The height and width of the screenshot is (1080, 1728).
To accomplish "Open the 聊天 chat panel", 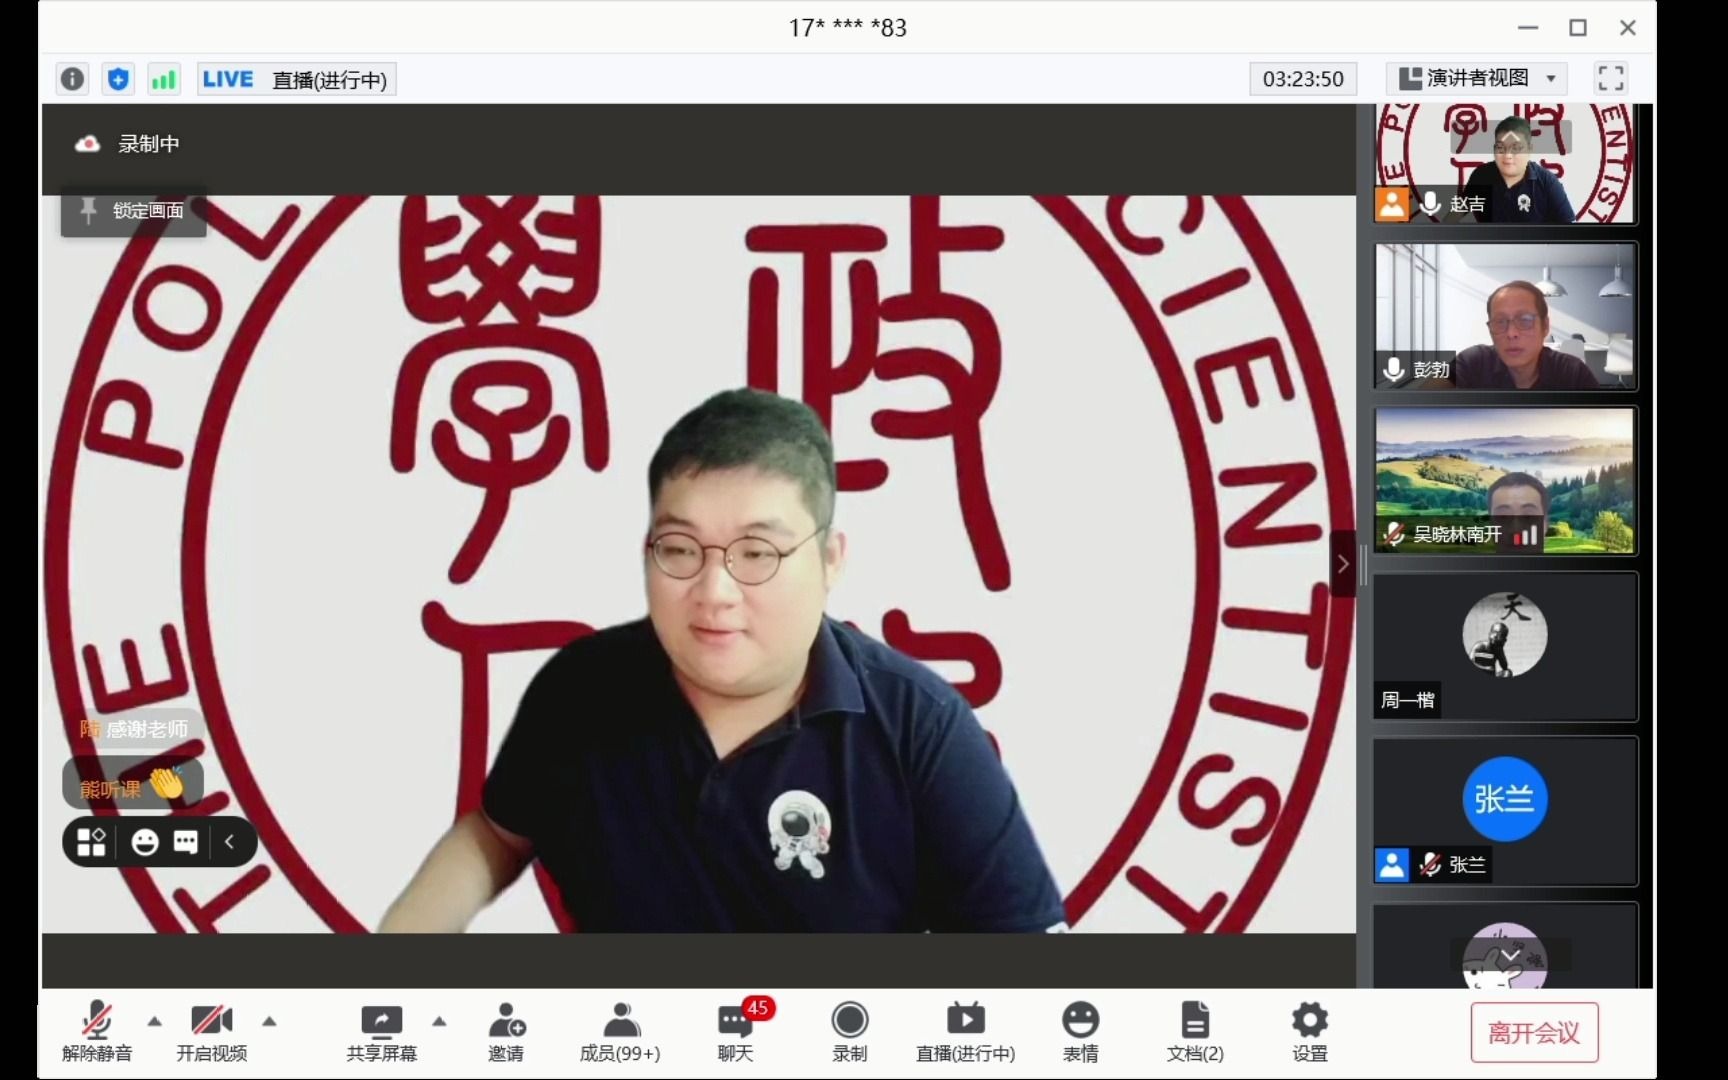I will [734, 1032].
